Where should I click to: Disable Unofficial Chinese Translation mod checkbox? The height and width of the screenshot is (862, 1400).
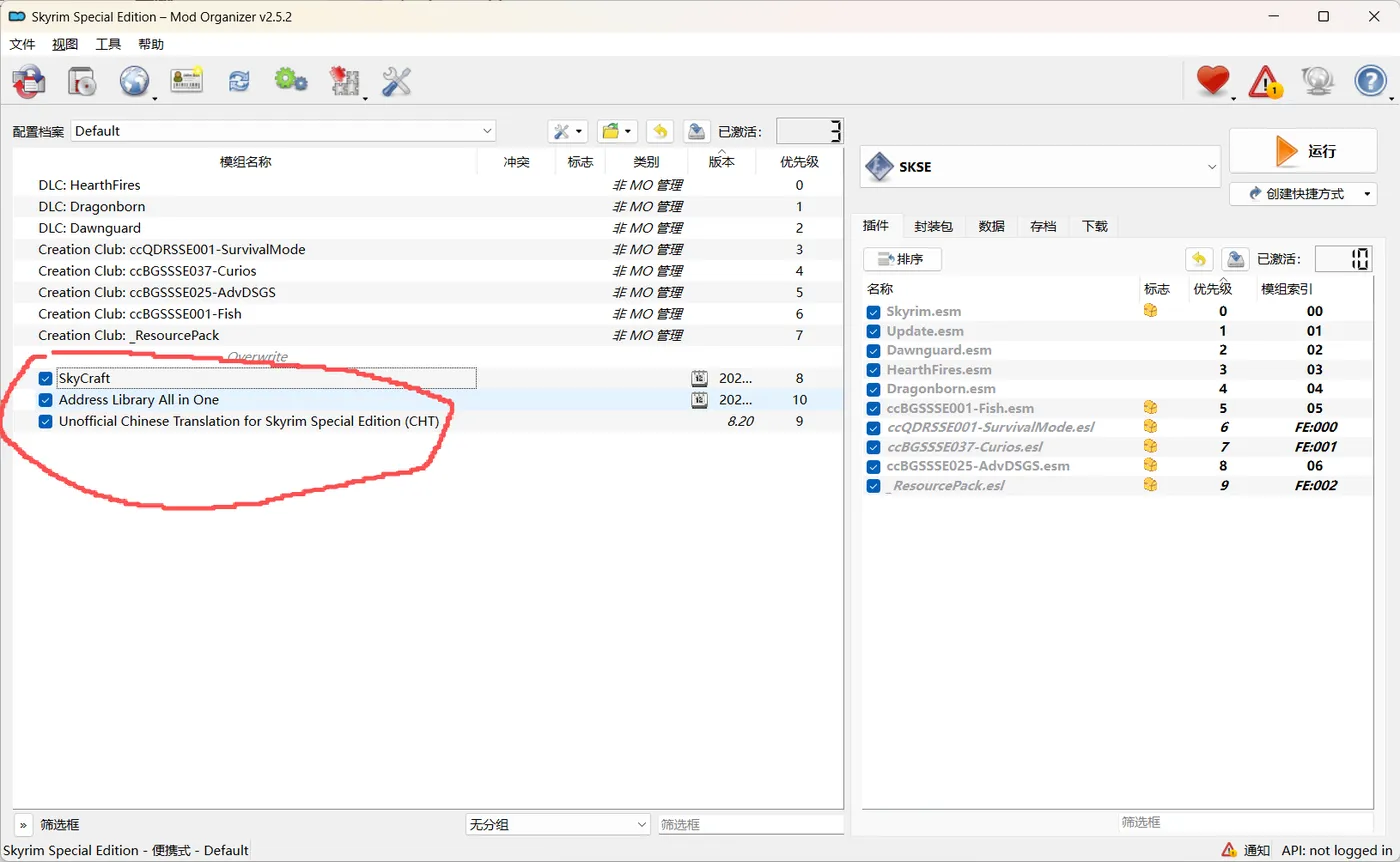click(46, 422)
